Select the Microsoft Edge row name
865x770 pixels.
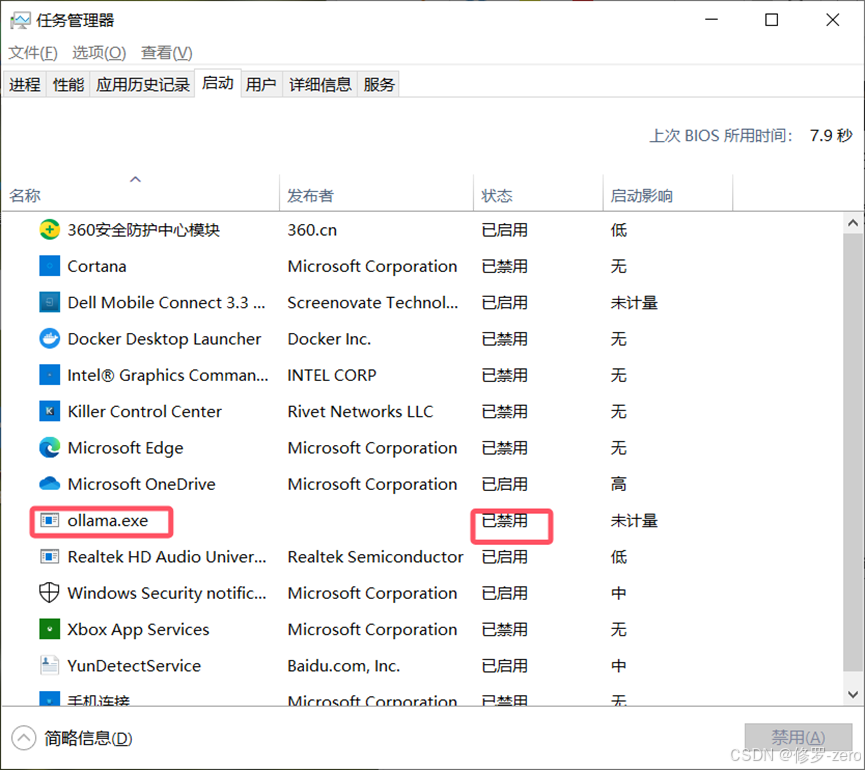coord(125,448)
